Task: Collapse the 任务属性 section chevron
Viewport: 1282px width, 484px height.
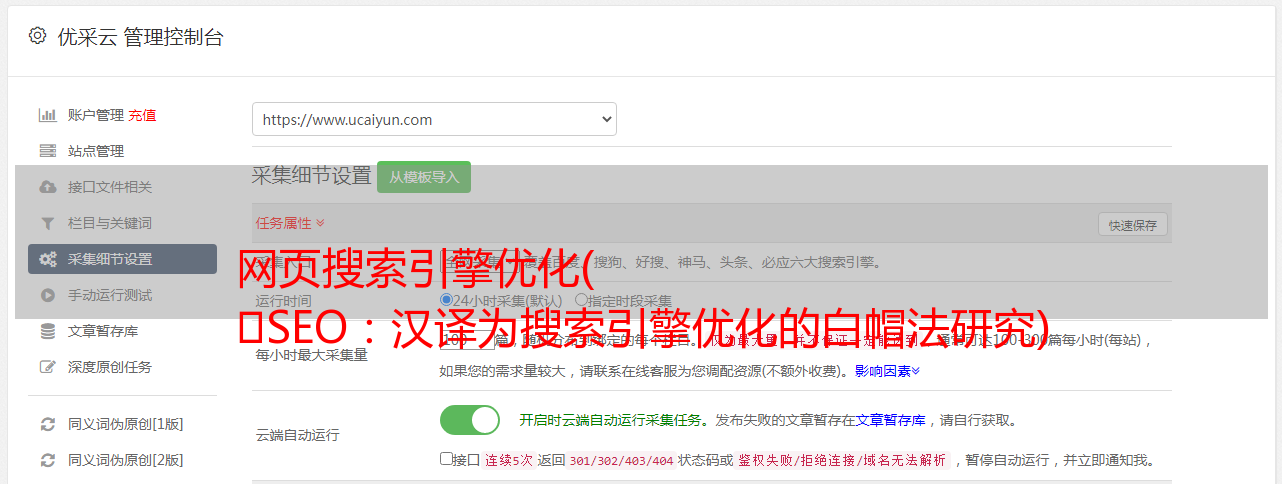Action: (x=320, y=223)
